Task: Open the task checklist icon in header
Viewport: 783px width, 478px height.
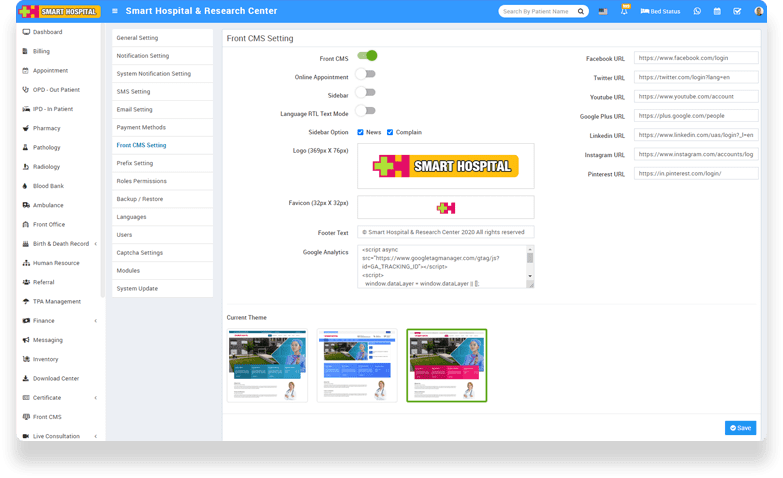Action: point(737,11)
